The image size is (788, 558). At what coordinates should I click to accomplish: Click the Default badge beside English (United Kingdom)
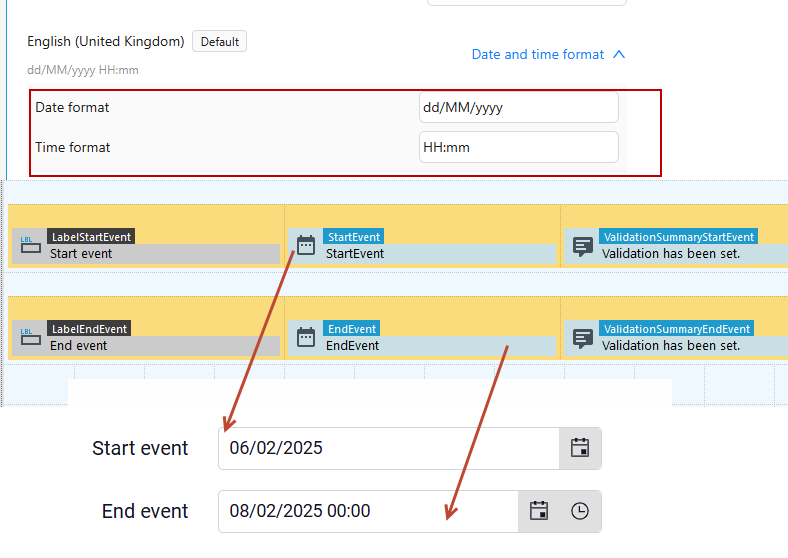click(x=220, y=41)
